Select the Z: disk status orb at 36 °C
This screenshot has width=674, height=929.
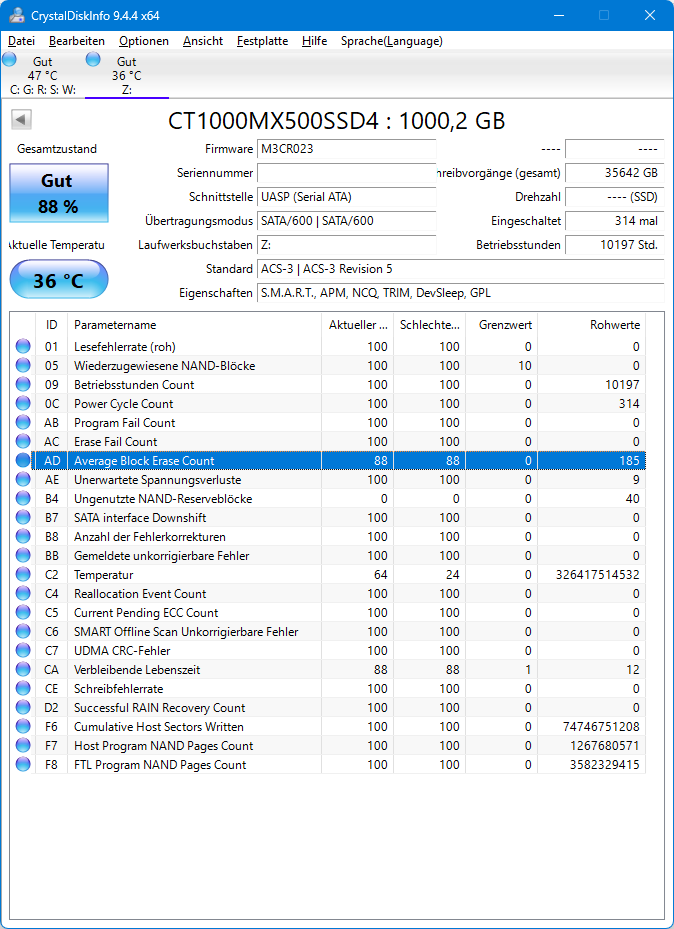pos(93,59)
